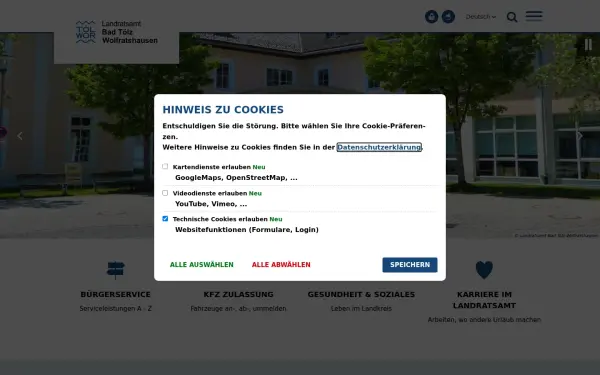
Task: Click the Alle abwählen button
Action: 281,265
